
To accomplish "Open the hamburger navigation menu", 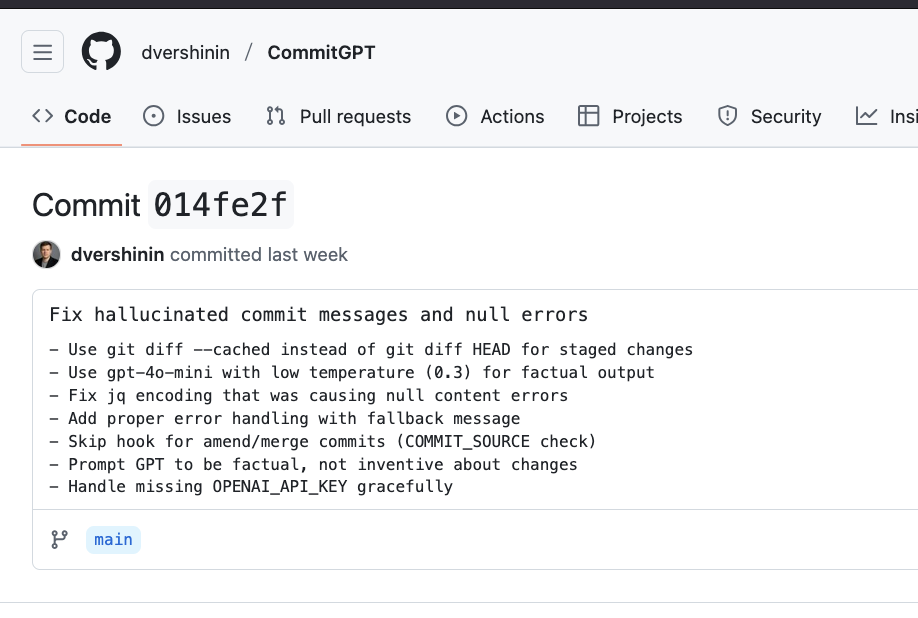I will 42,52.
